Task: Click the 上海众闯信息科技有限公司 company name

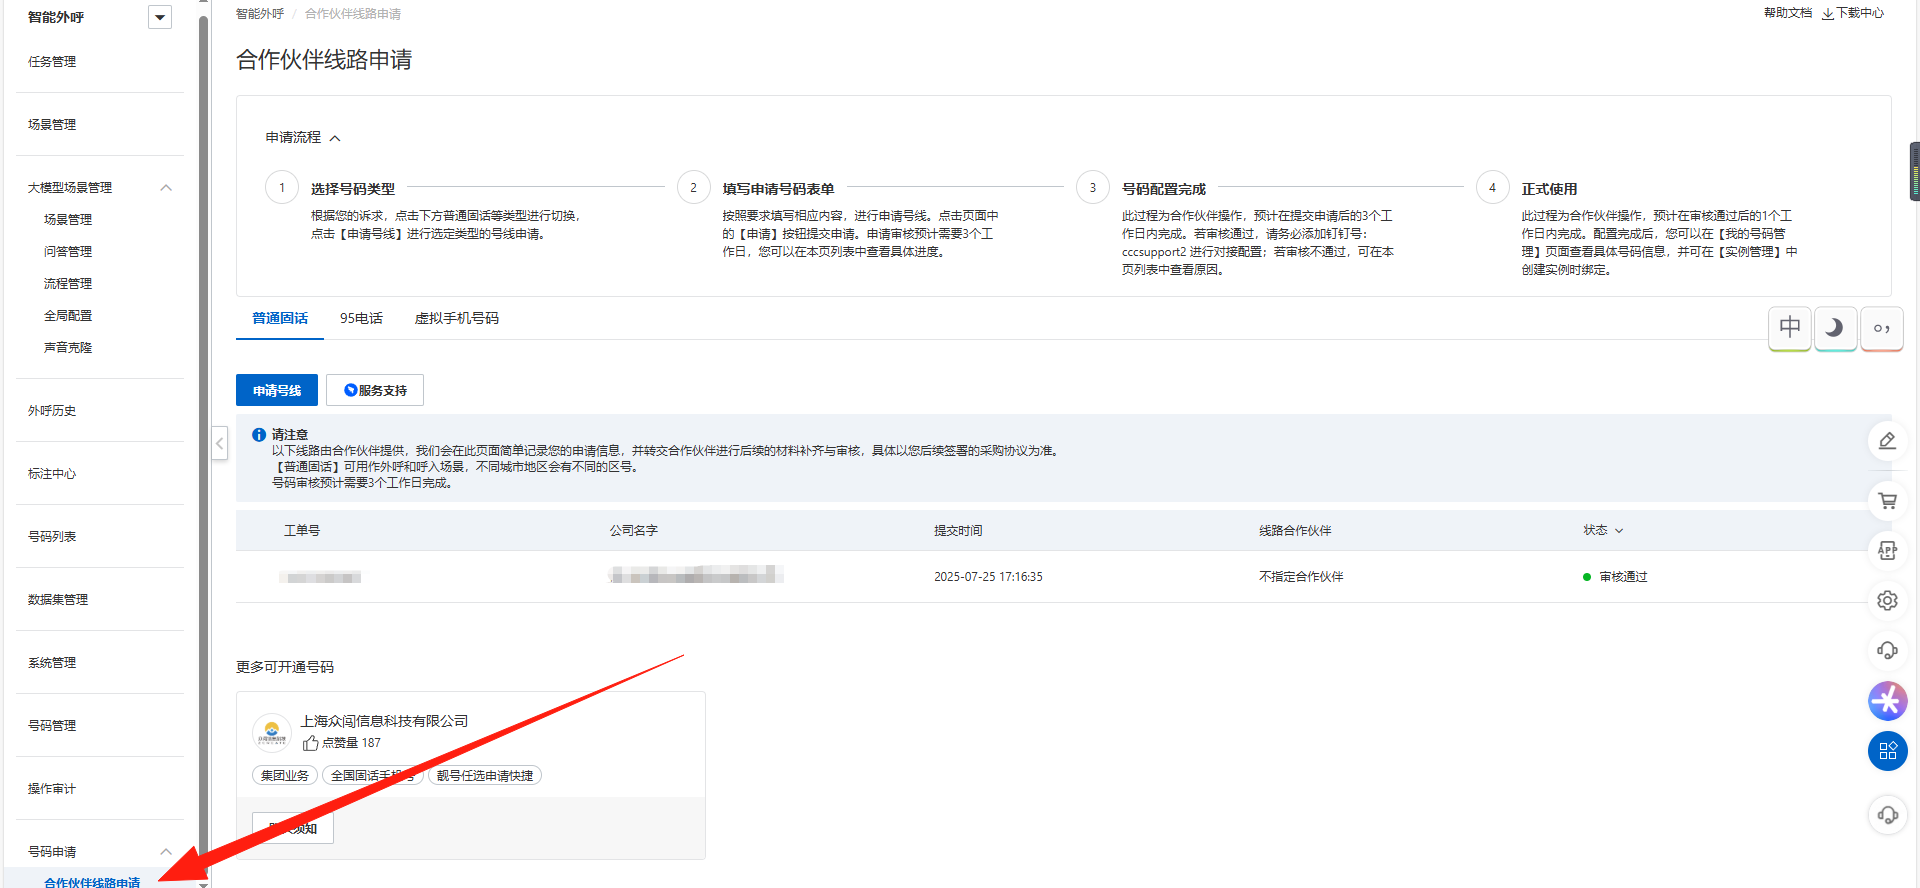Action: (x=384, y=721)
